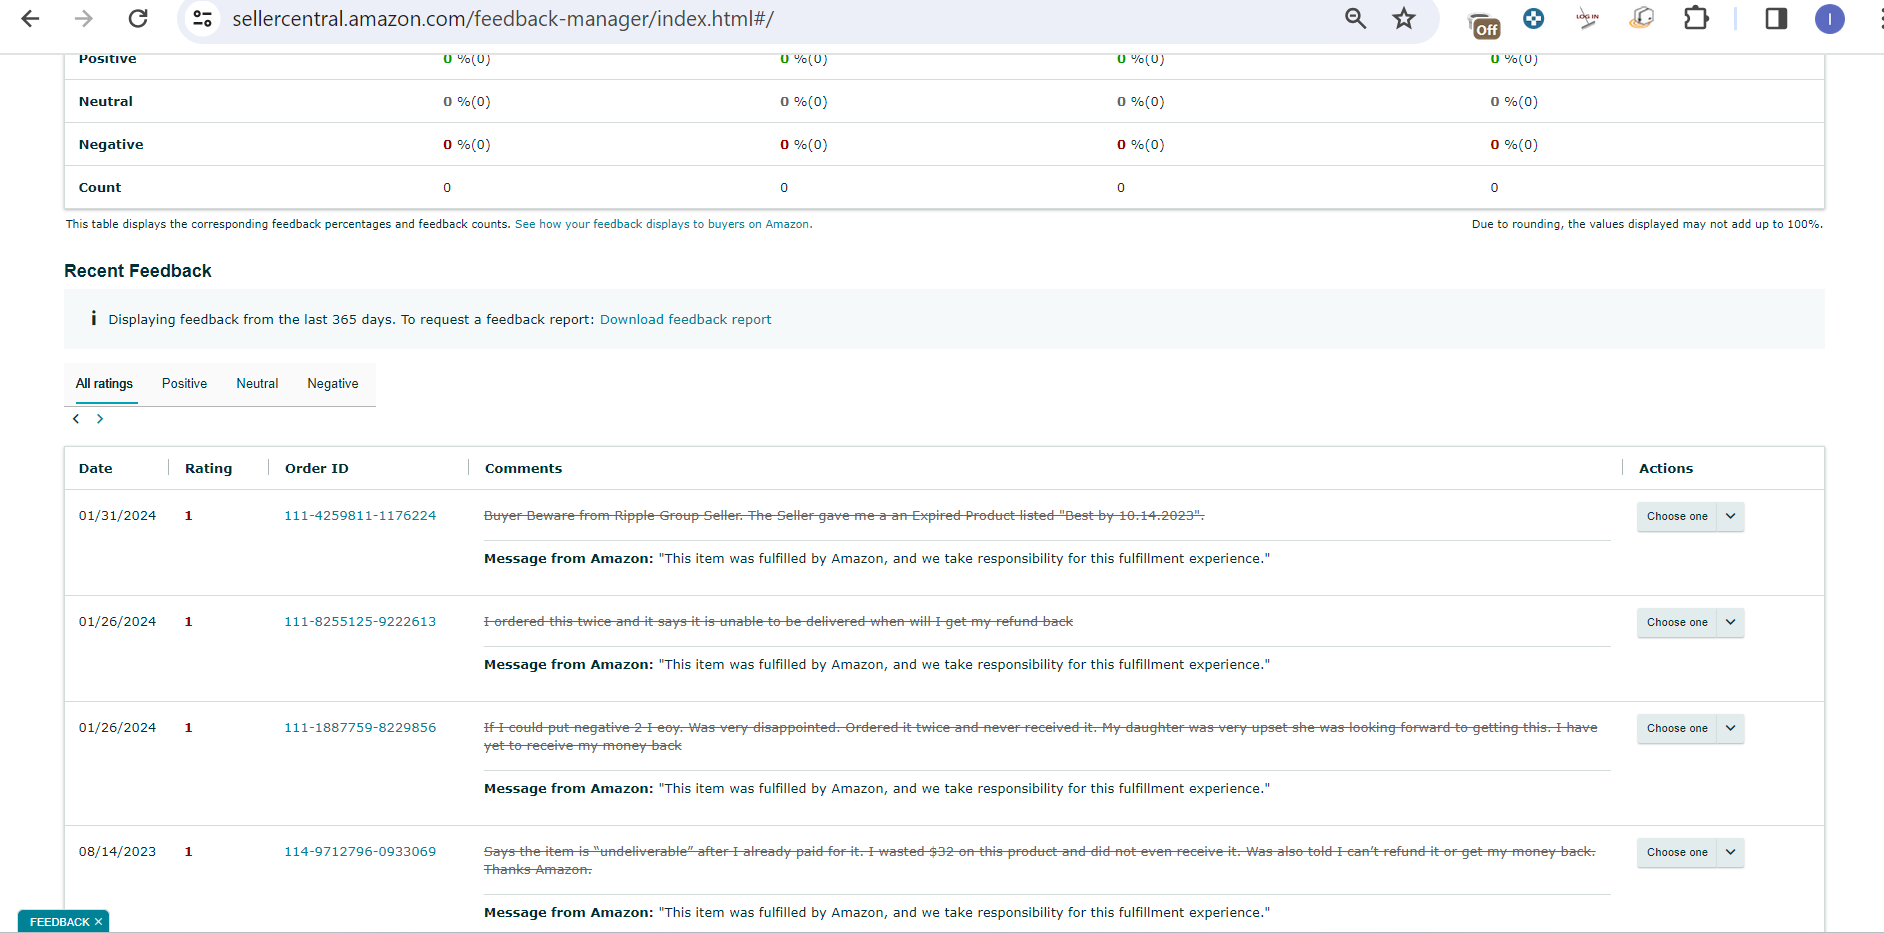The width and height of the screenshot is (1884, 933).
Task: Click the Actions column header
Action: point(1666,468)
